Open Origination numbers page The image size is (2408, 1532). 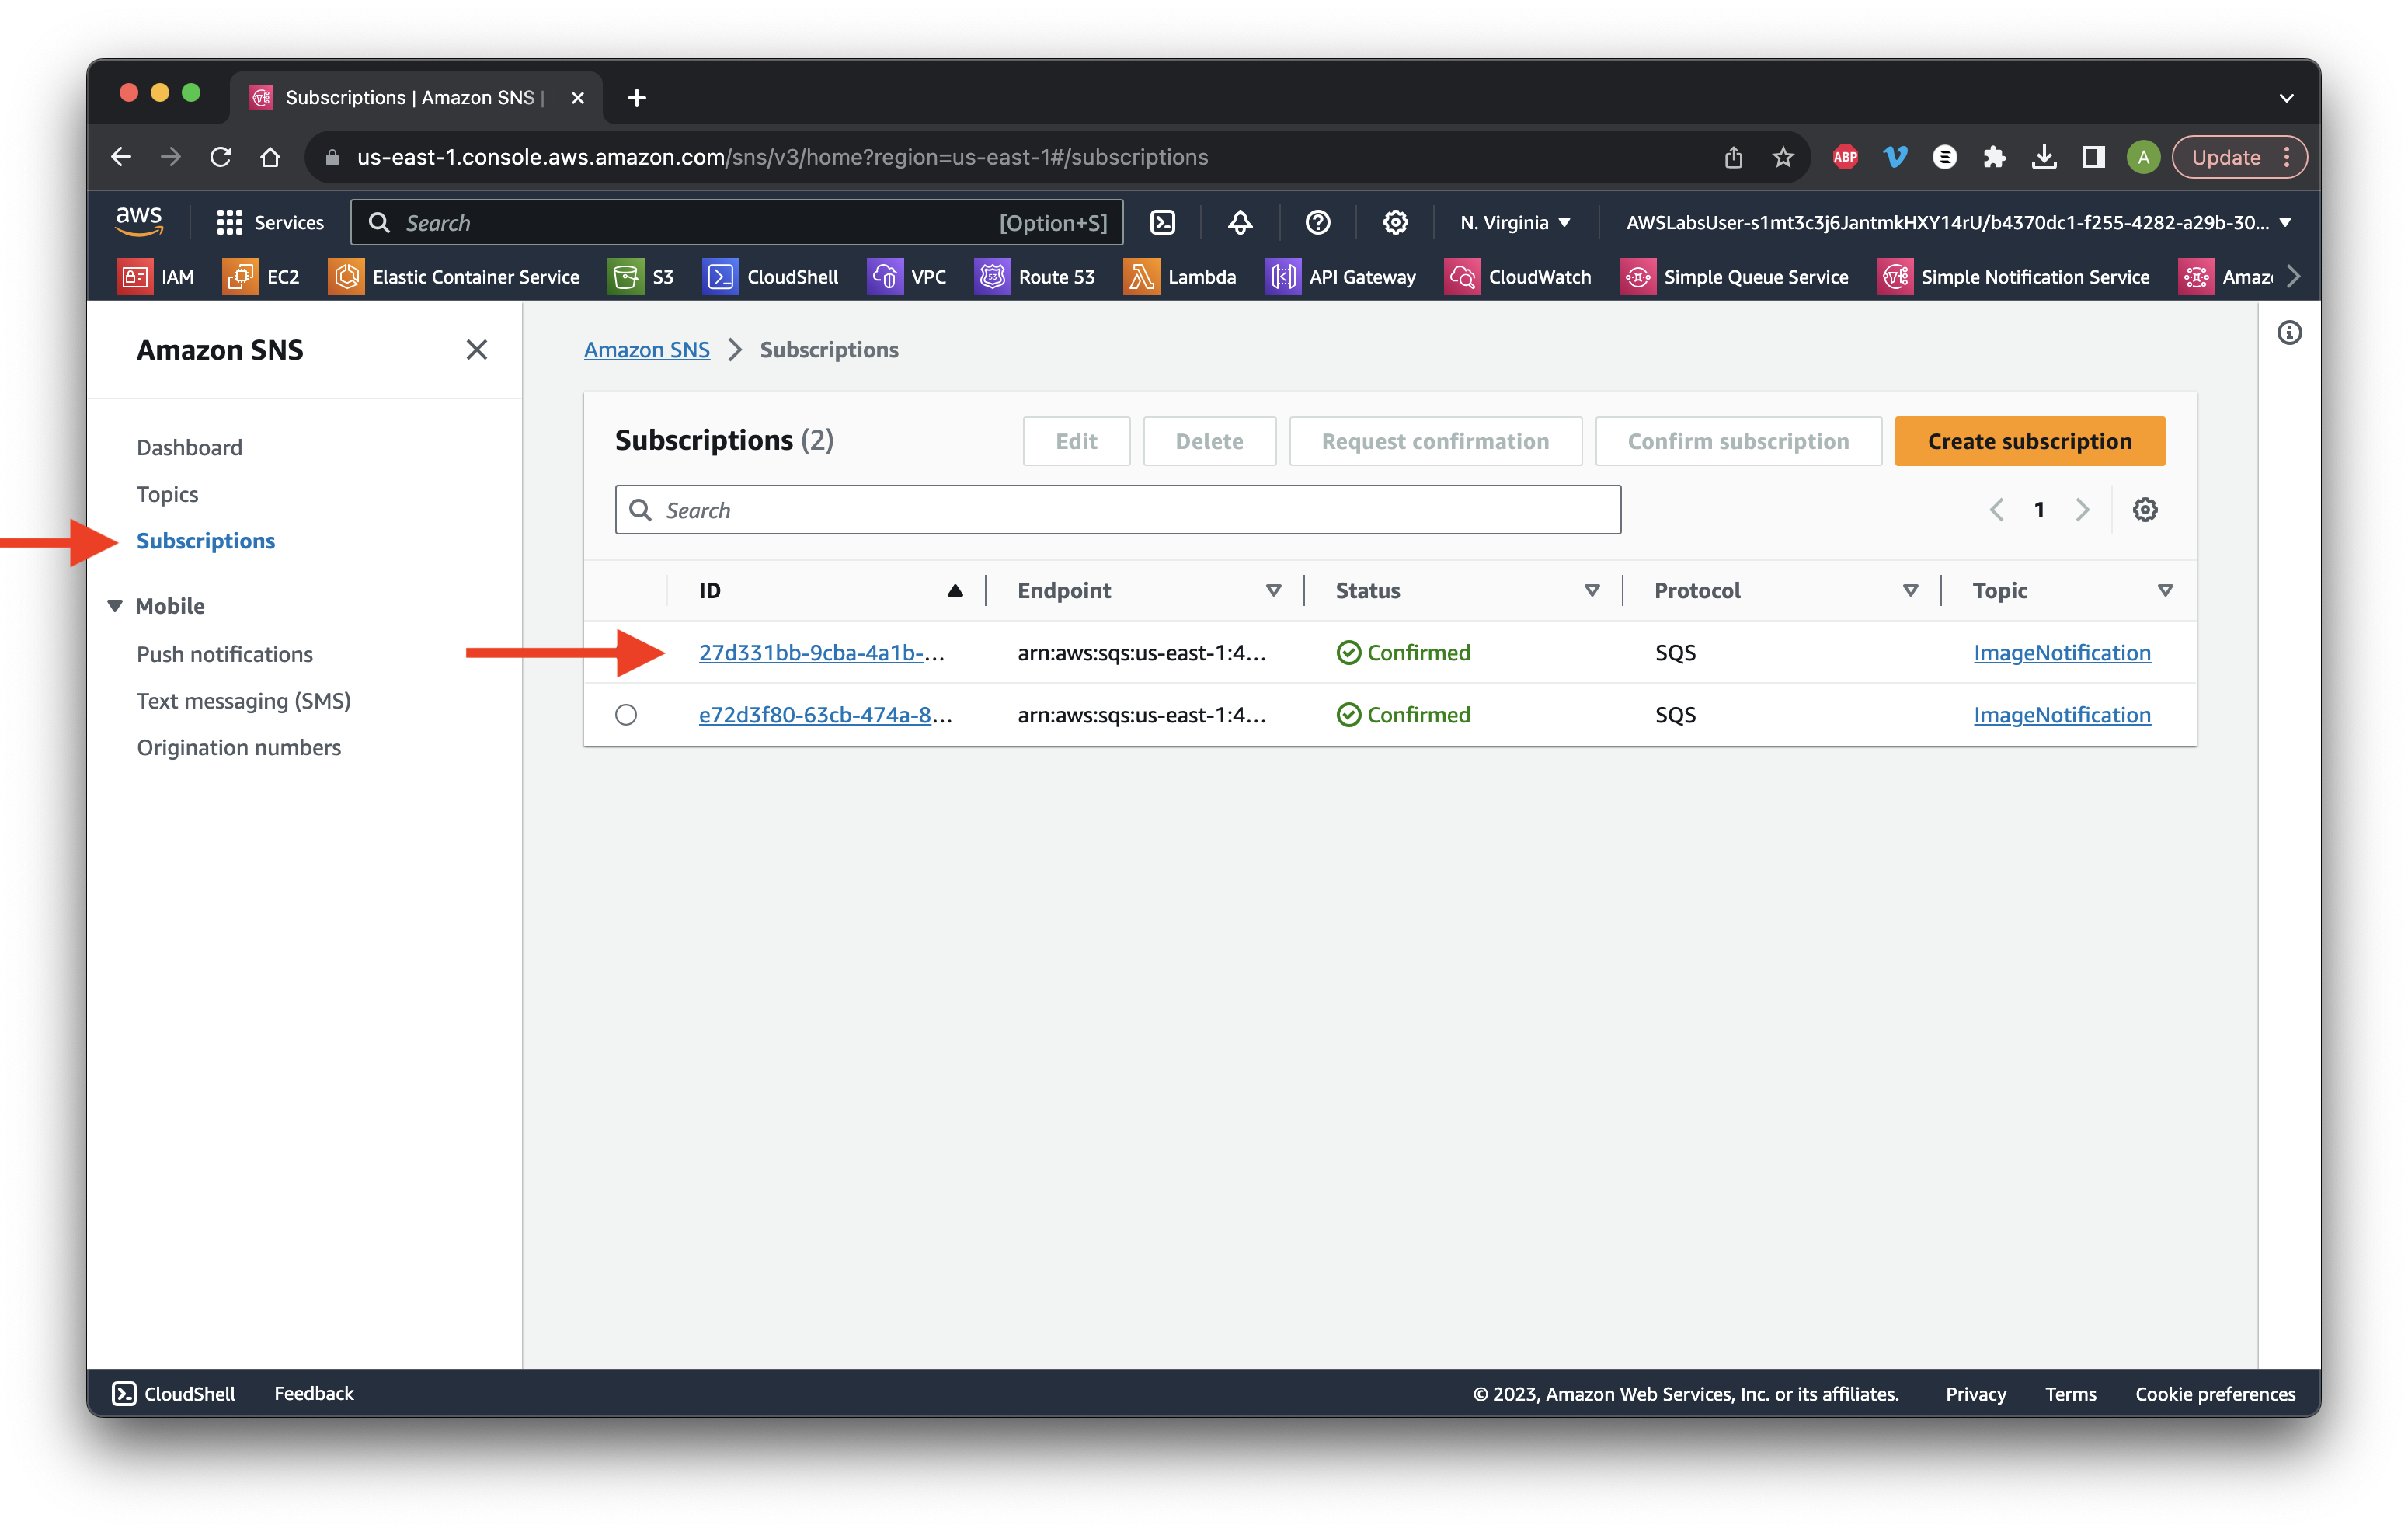[238, 748]
